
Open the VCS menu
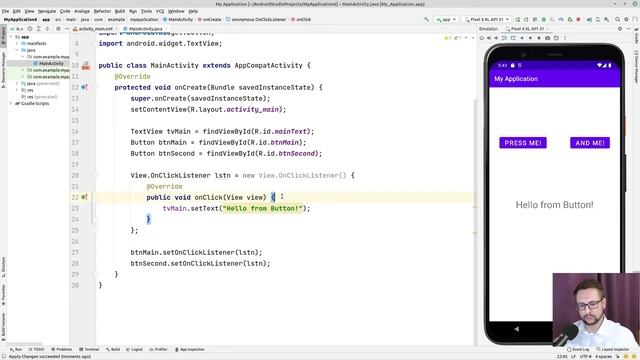click(x=160, y=11)
